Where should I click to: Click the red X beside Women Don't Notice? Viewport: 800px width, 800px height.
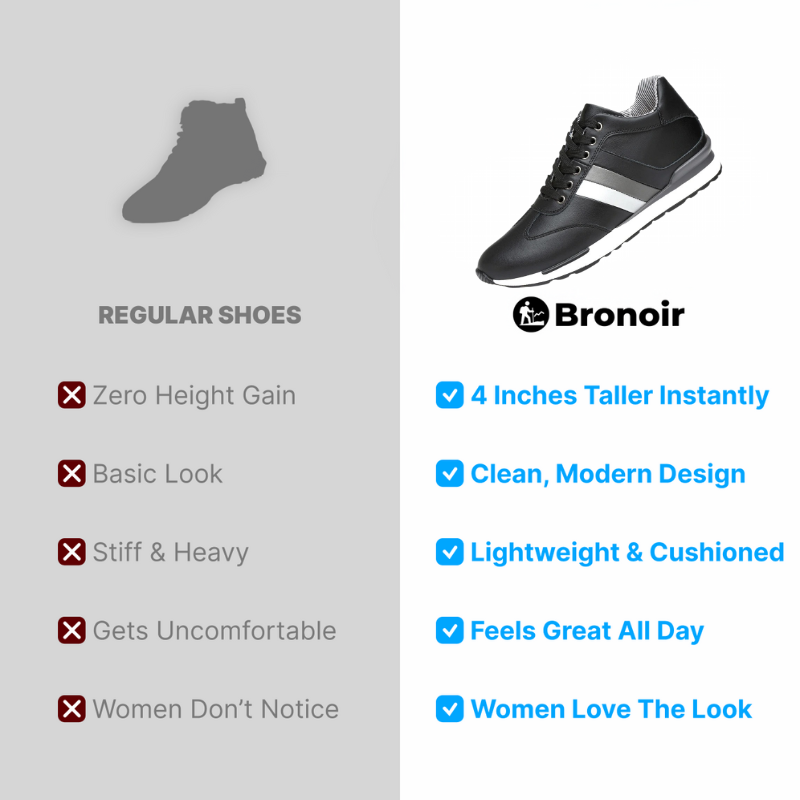[71, 709]
